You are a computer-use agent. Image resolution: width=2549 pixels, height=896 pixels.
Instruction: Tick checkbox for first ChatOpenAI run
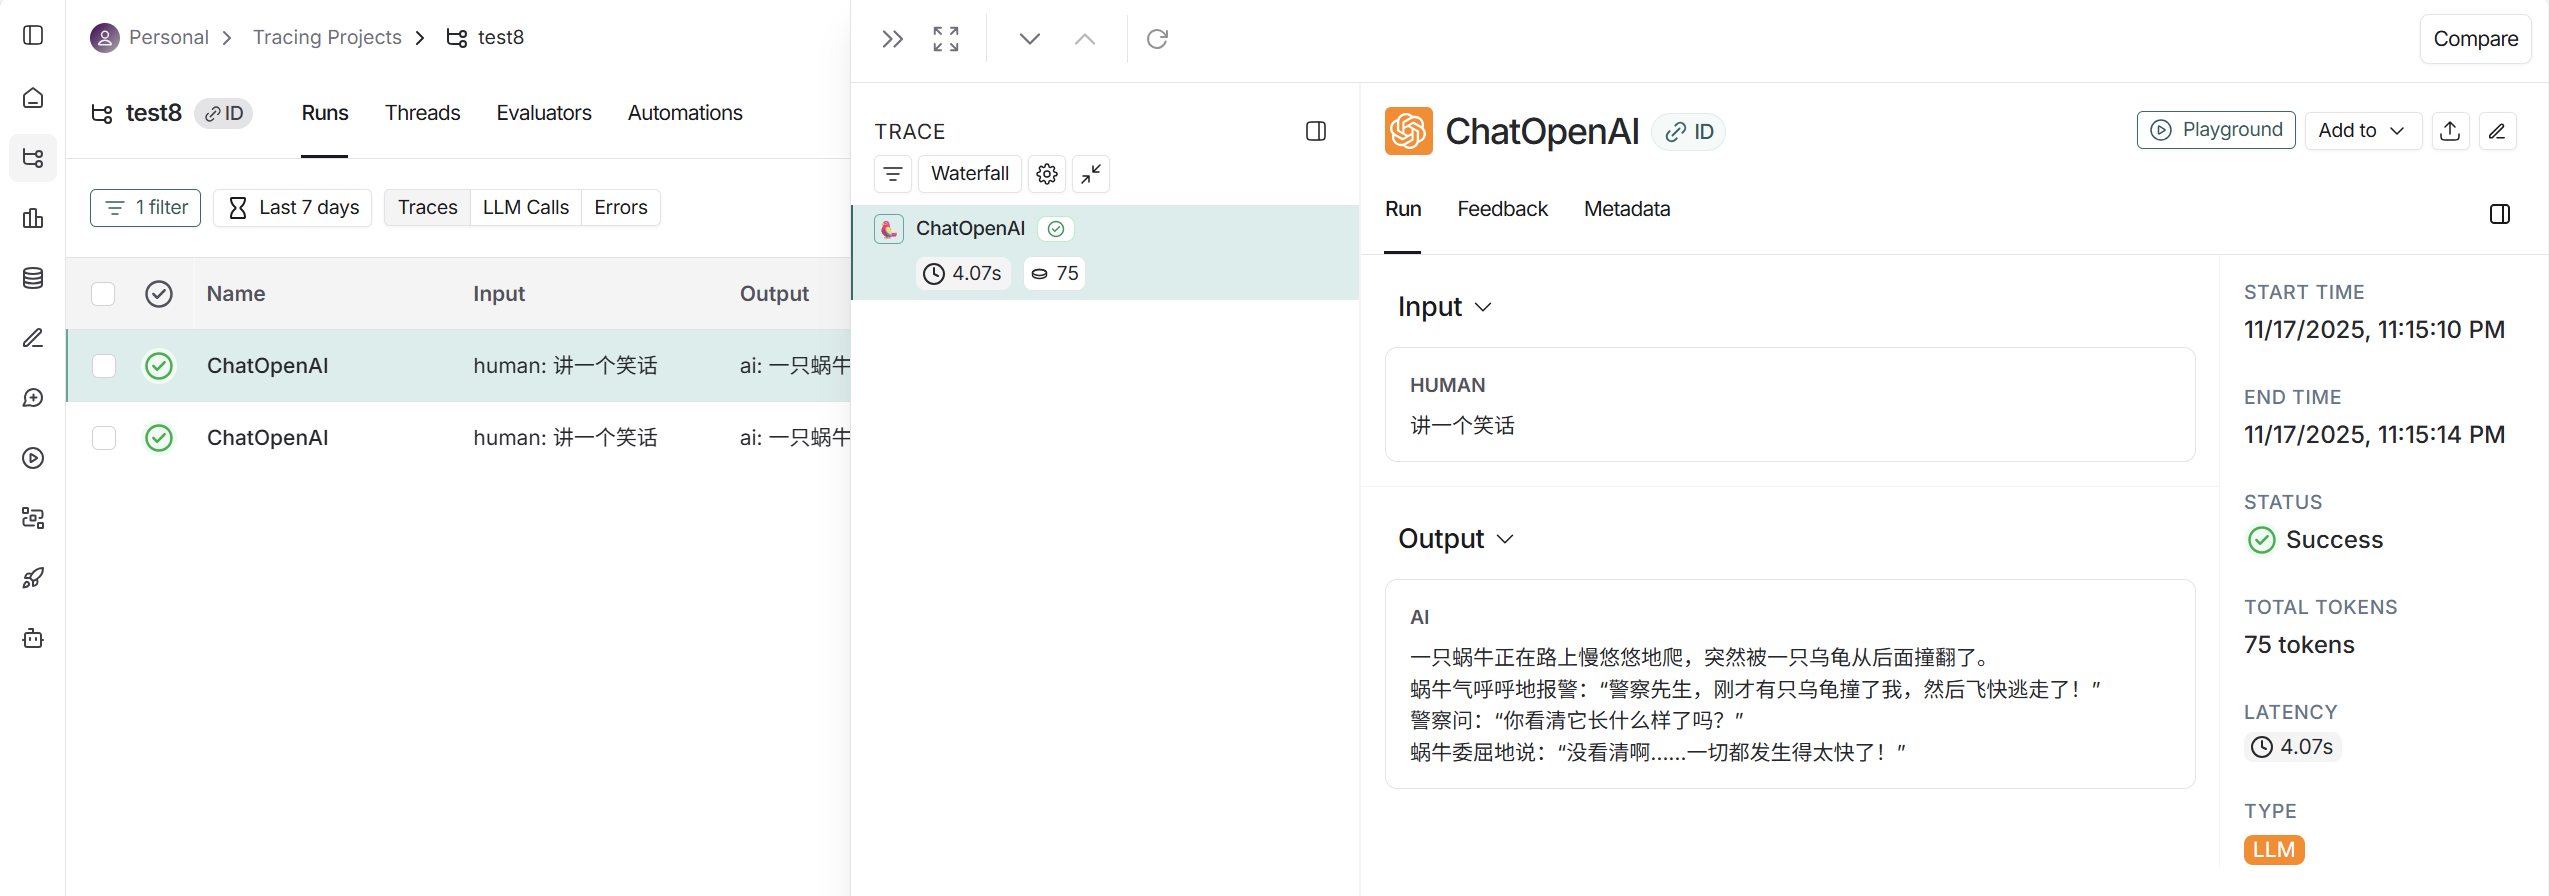pos(103,366)
